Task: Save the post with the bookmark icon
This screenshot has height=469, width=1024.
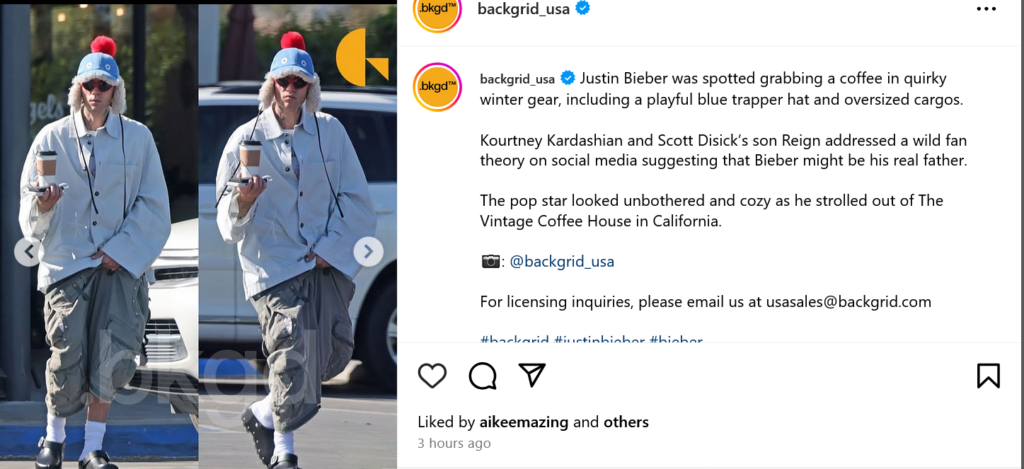Action: pos(988,376)
